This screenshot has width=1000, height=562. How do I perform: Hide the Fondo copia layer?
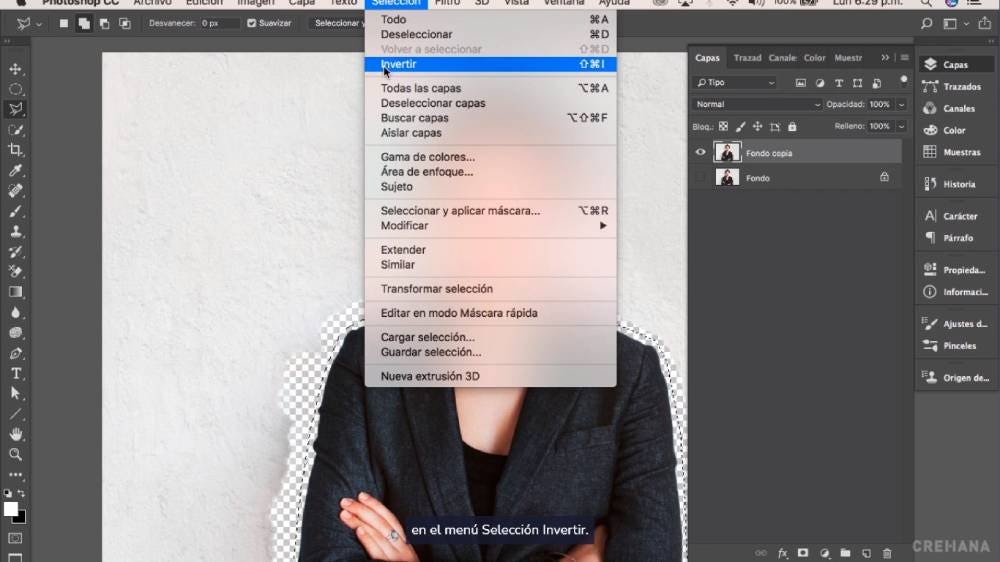(x=700, y=153)
